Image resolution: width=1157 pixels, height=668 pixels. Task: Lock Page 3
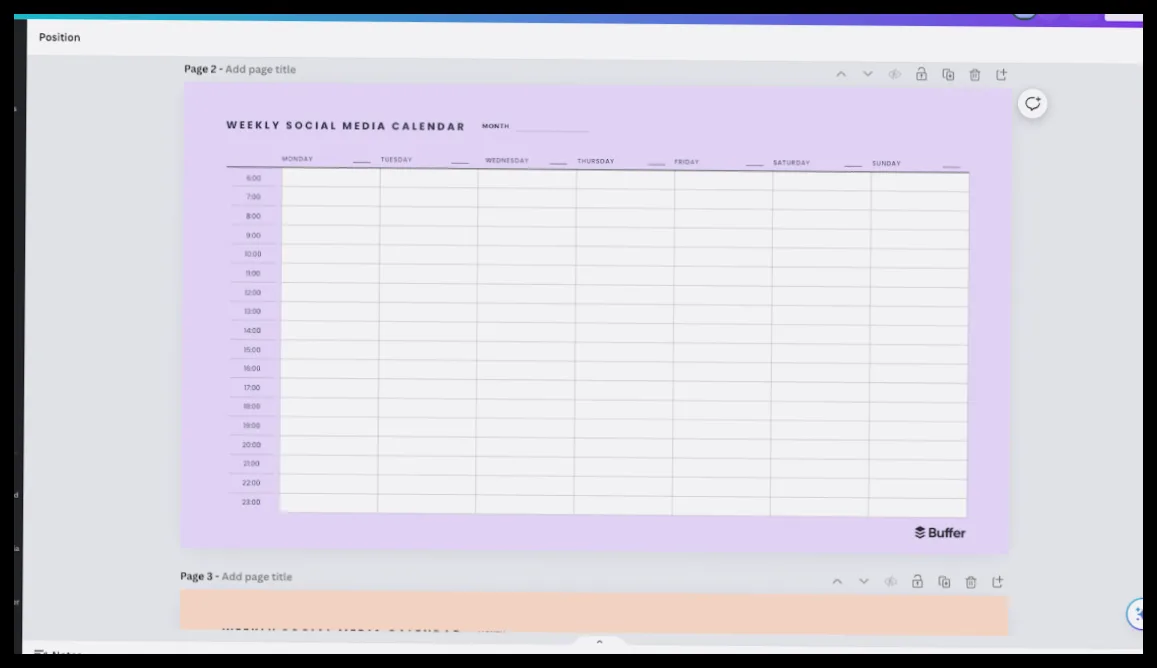tap(917, 582)
